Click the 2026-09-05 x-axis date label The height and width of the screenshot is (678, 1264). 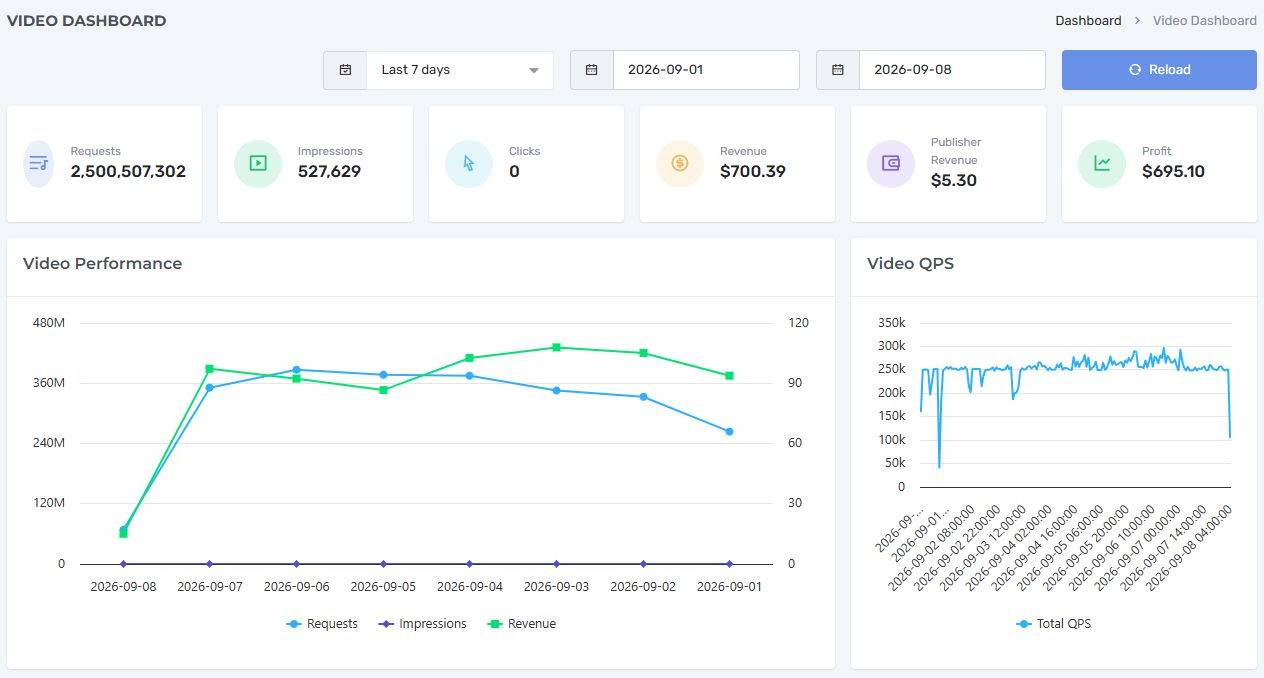(x=383, y=587)
